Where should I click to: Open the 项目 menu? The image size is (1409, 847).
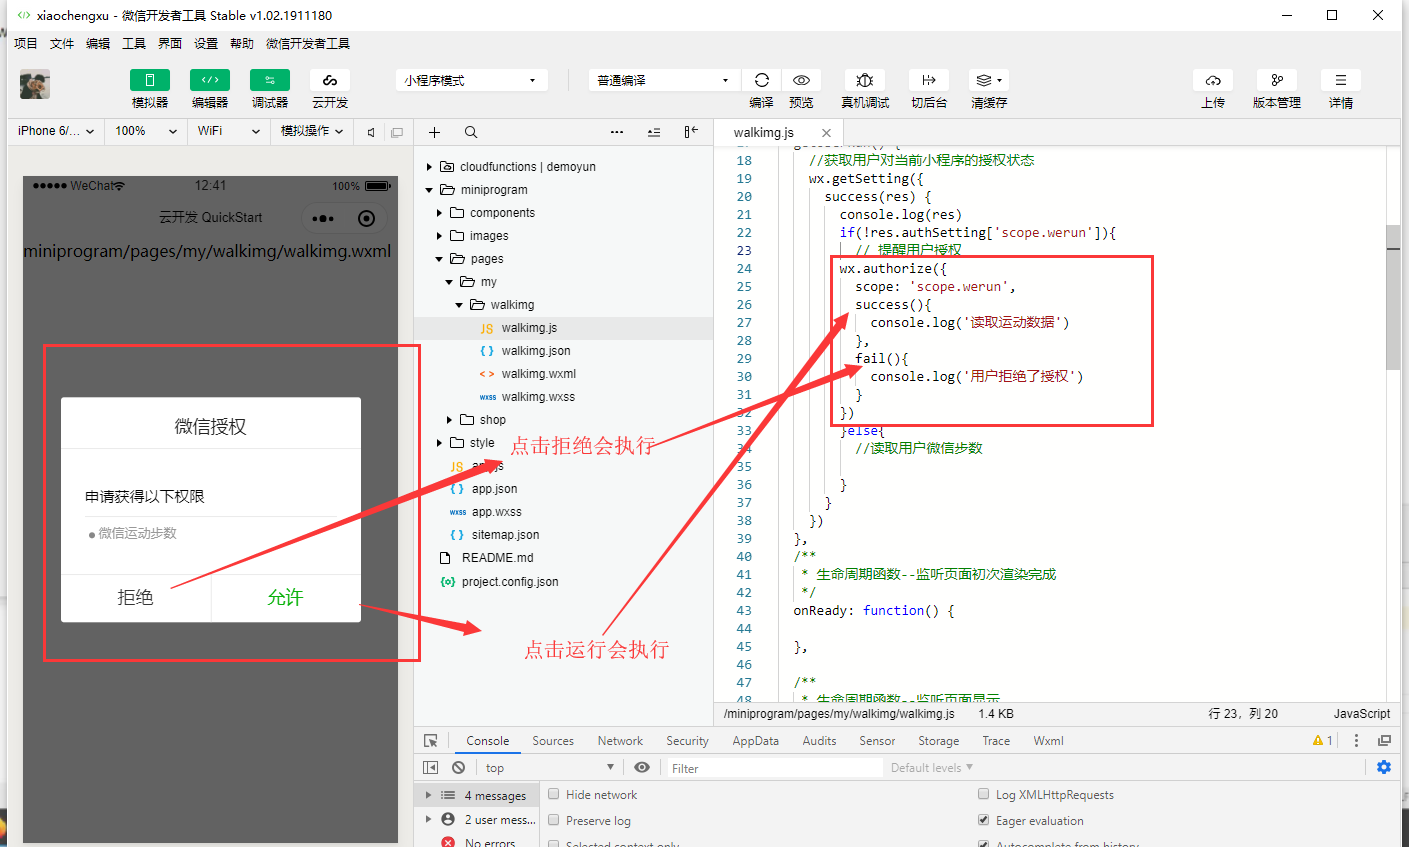point(26,43)
